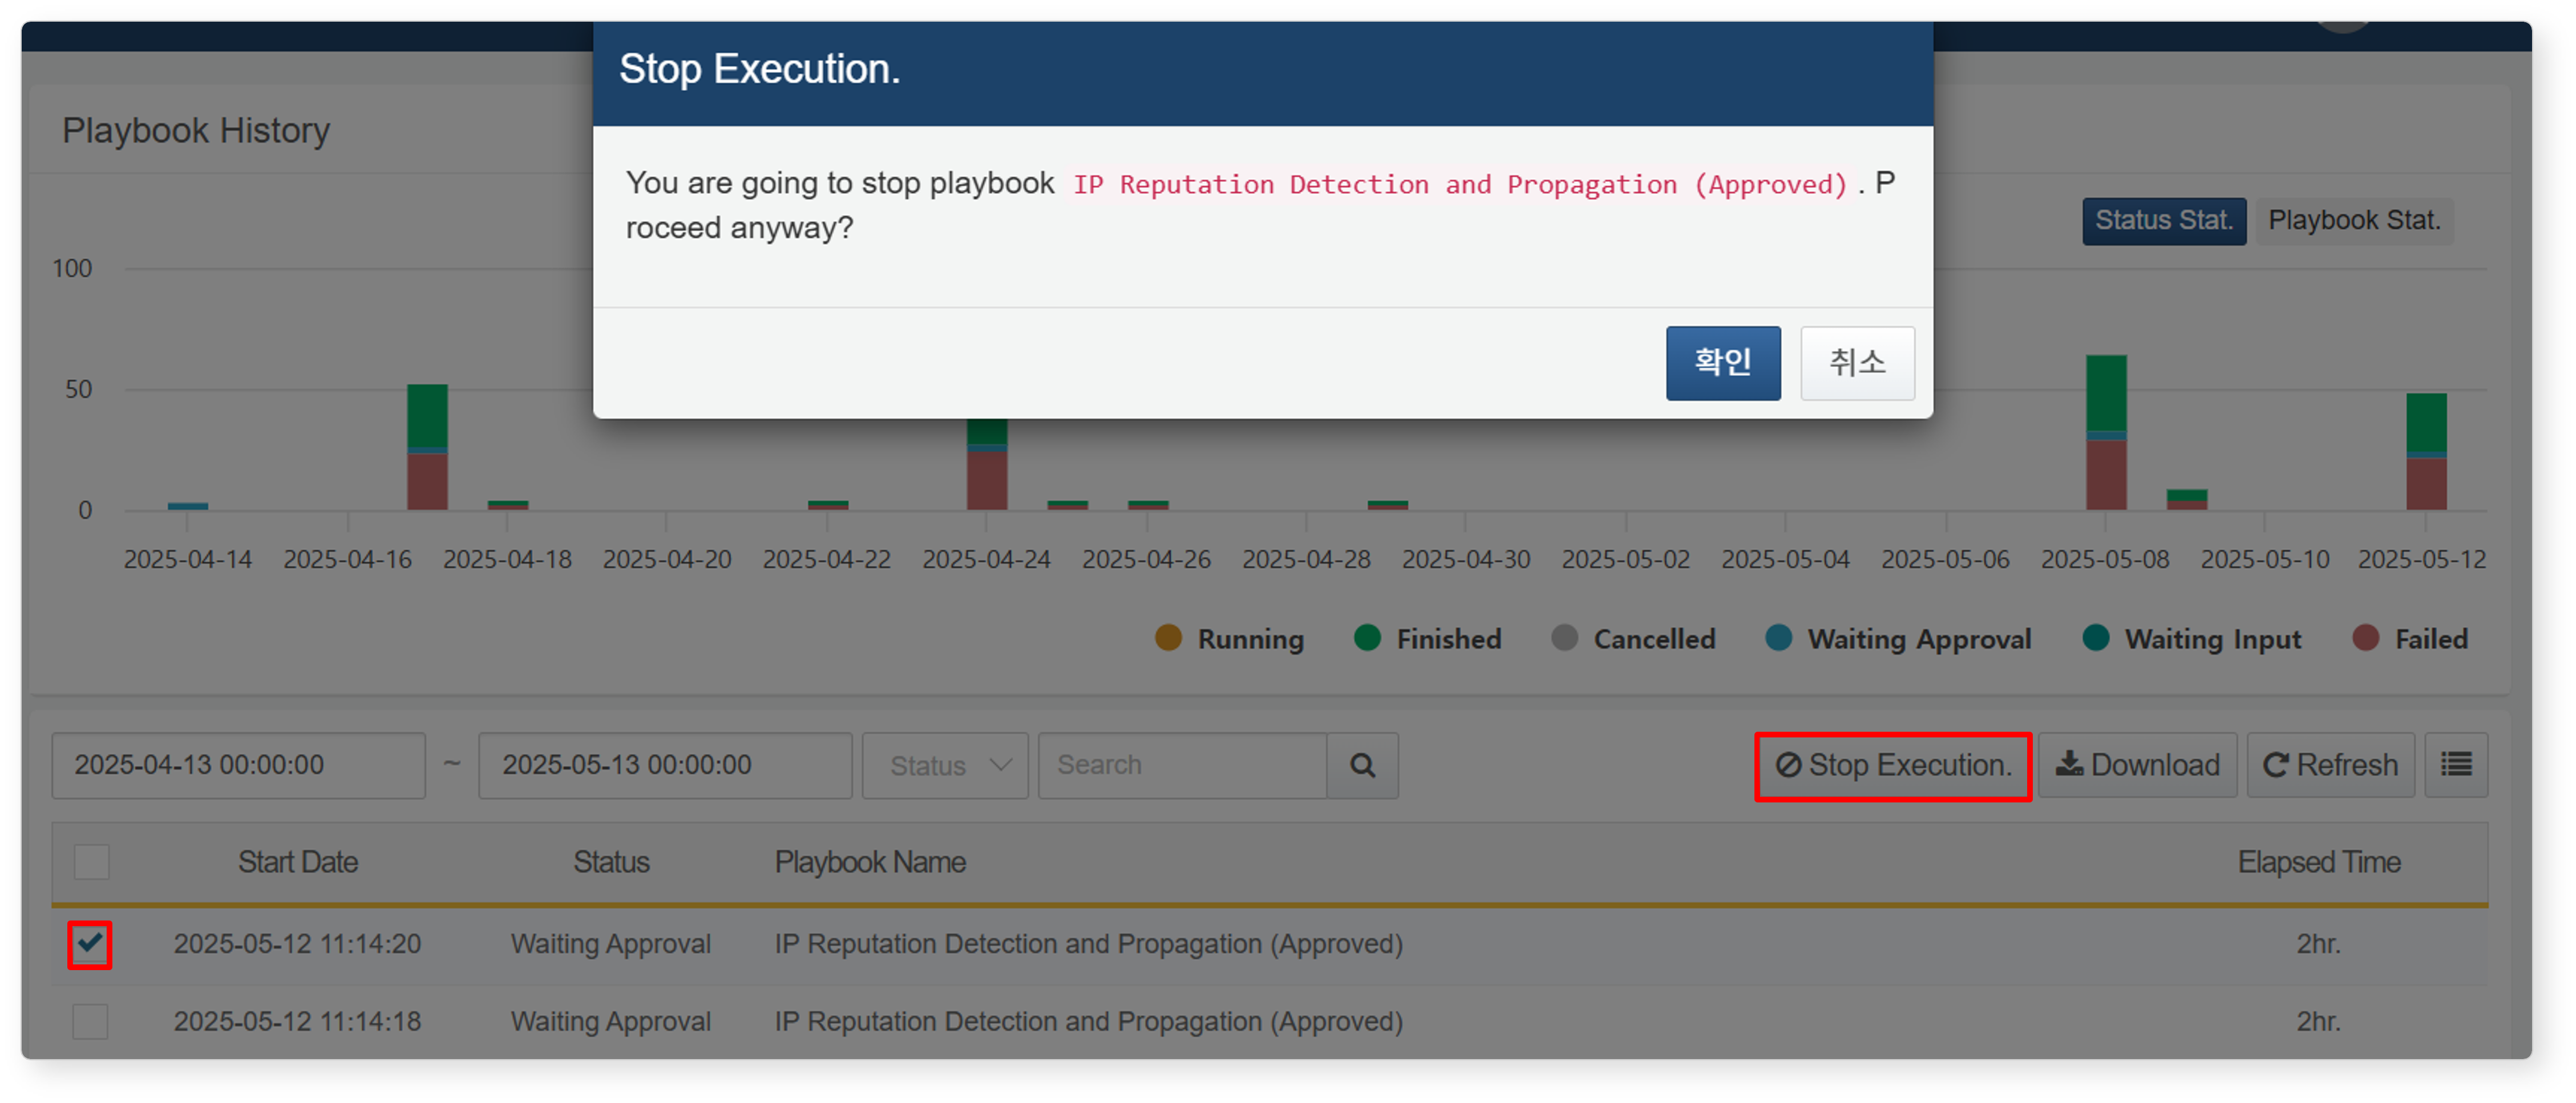Viewport: 2576px width, 1103px height.
Task: Expand the Status filter dropdown
Action: pyautogui.click(x=945, y=765)
